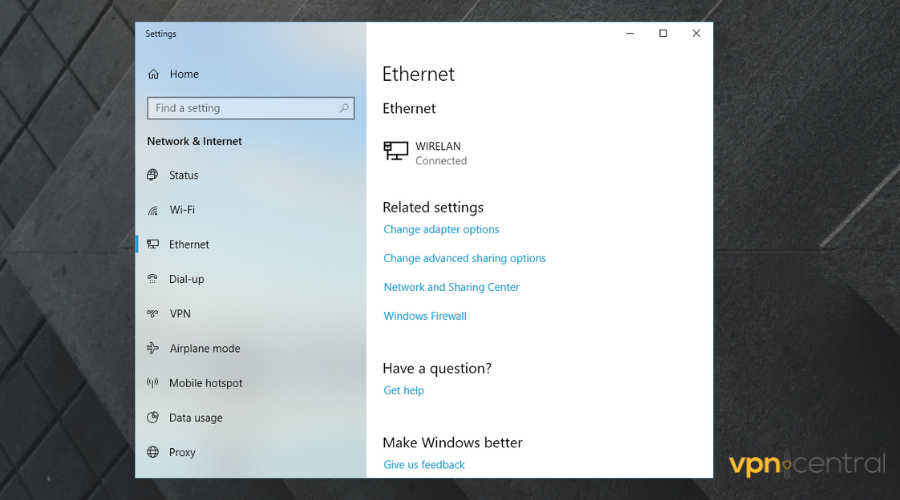
Task: Click the Data usage icon
Action: (x=153, y=418)
